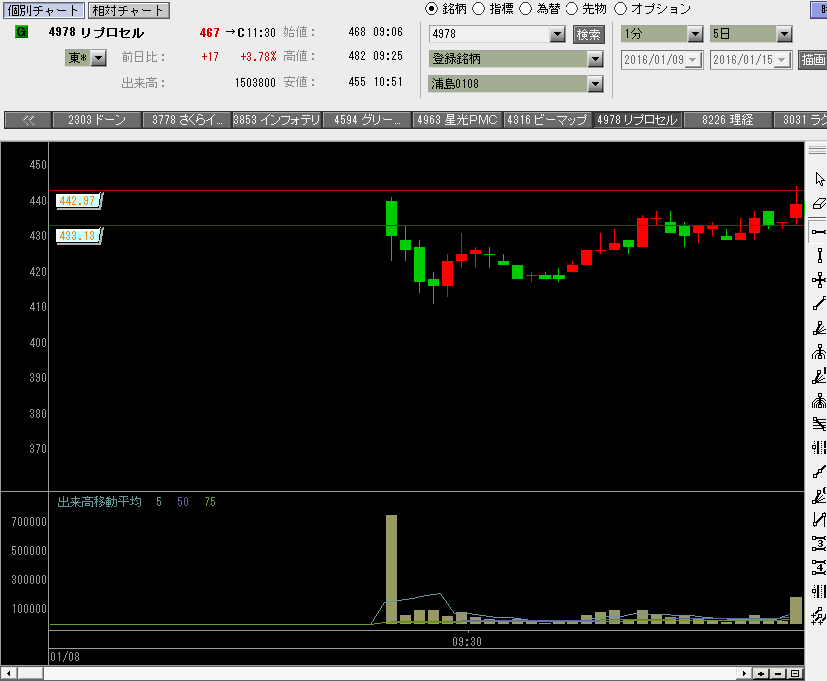Viewport: 827px width, 681px height.
Task: Click the volume moving average 5 label
Action: tap(159, 502)
